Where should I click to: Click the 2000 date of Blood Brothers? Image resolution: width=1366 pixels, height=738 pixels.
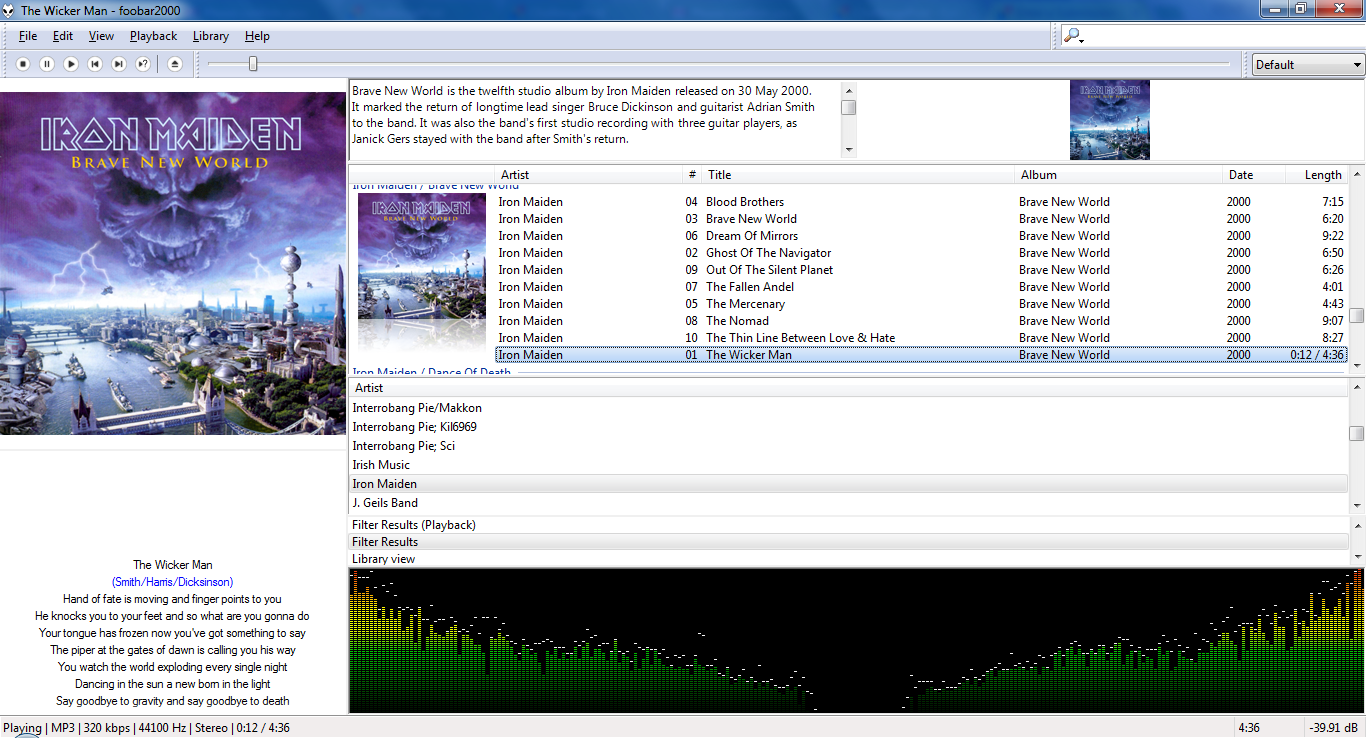1238,202
